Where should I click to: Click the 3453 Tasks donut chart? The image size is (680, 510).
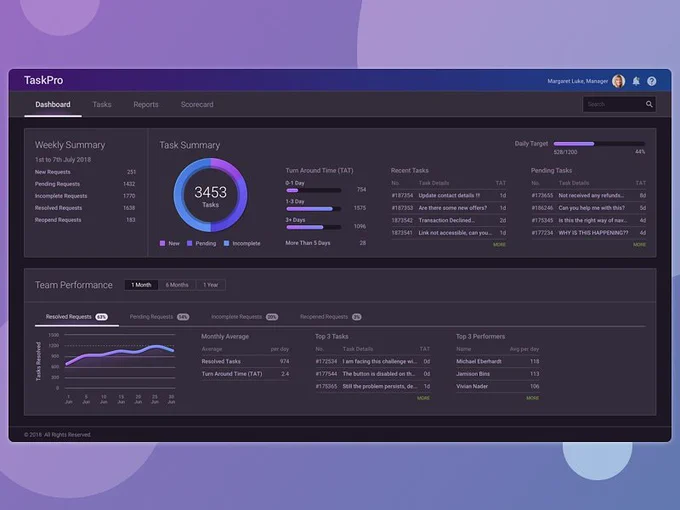[211, 195]
